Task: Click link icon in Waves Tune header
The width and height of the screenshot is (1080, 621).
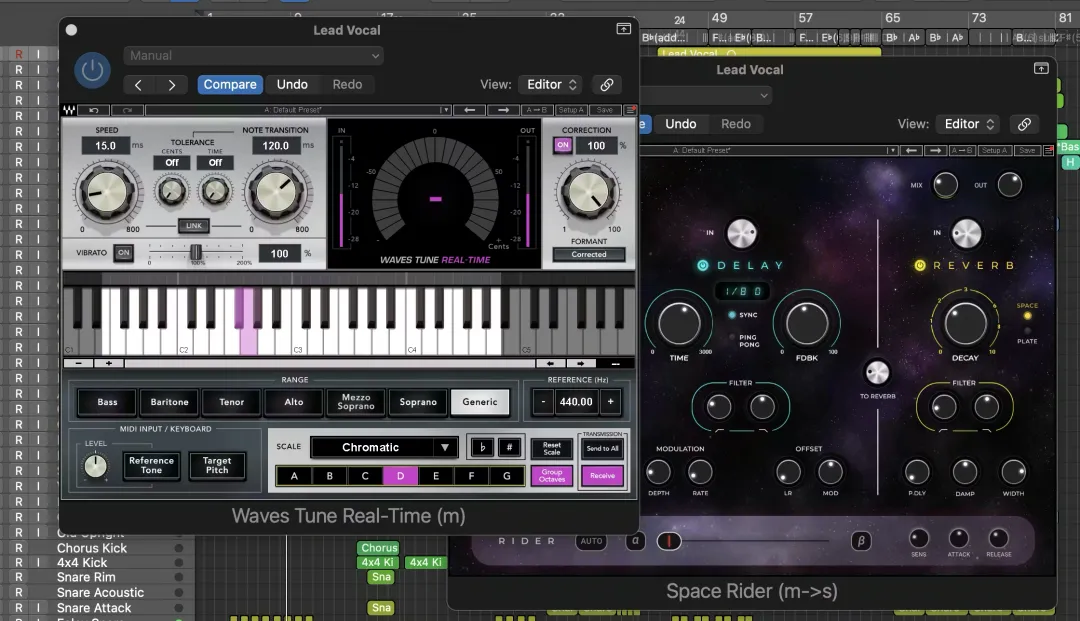Action: coord(607,85)
